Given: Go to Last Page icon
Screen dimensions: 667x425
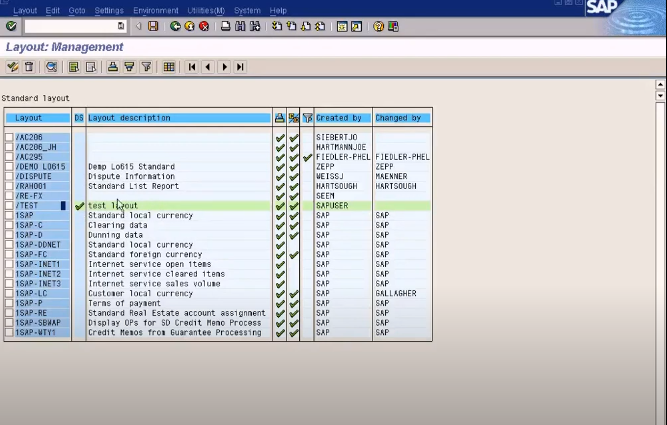Looking at the screenshot, I should (x=320, y=26).
